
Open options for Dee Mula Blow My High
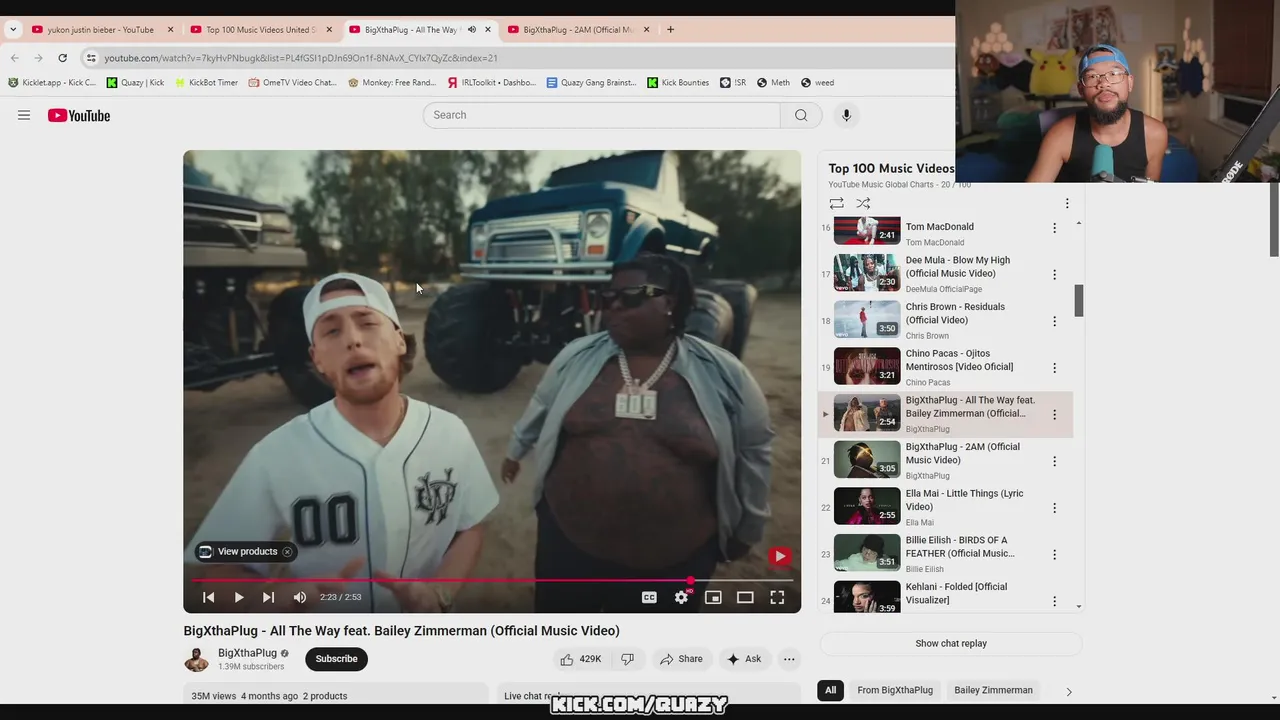[1054, 274]
